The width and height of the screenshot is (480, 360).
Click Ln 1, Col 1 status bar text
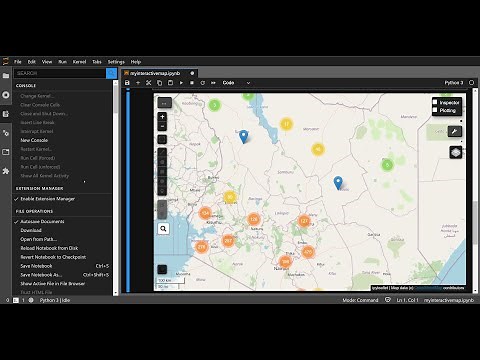pyautogui.click(x=407, y=300)
